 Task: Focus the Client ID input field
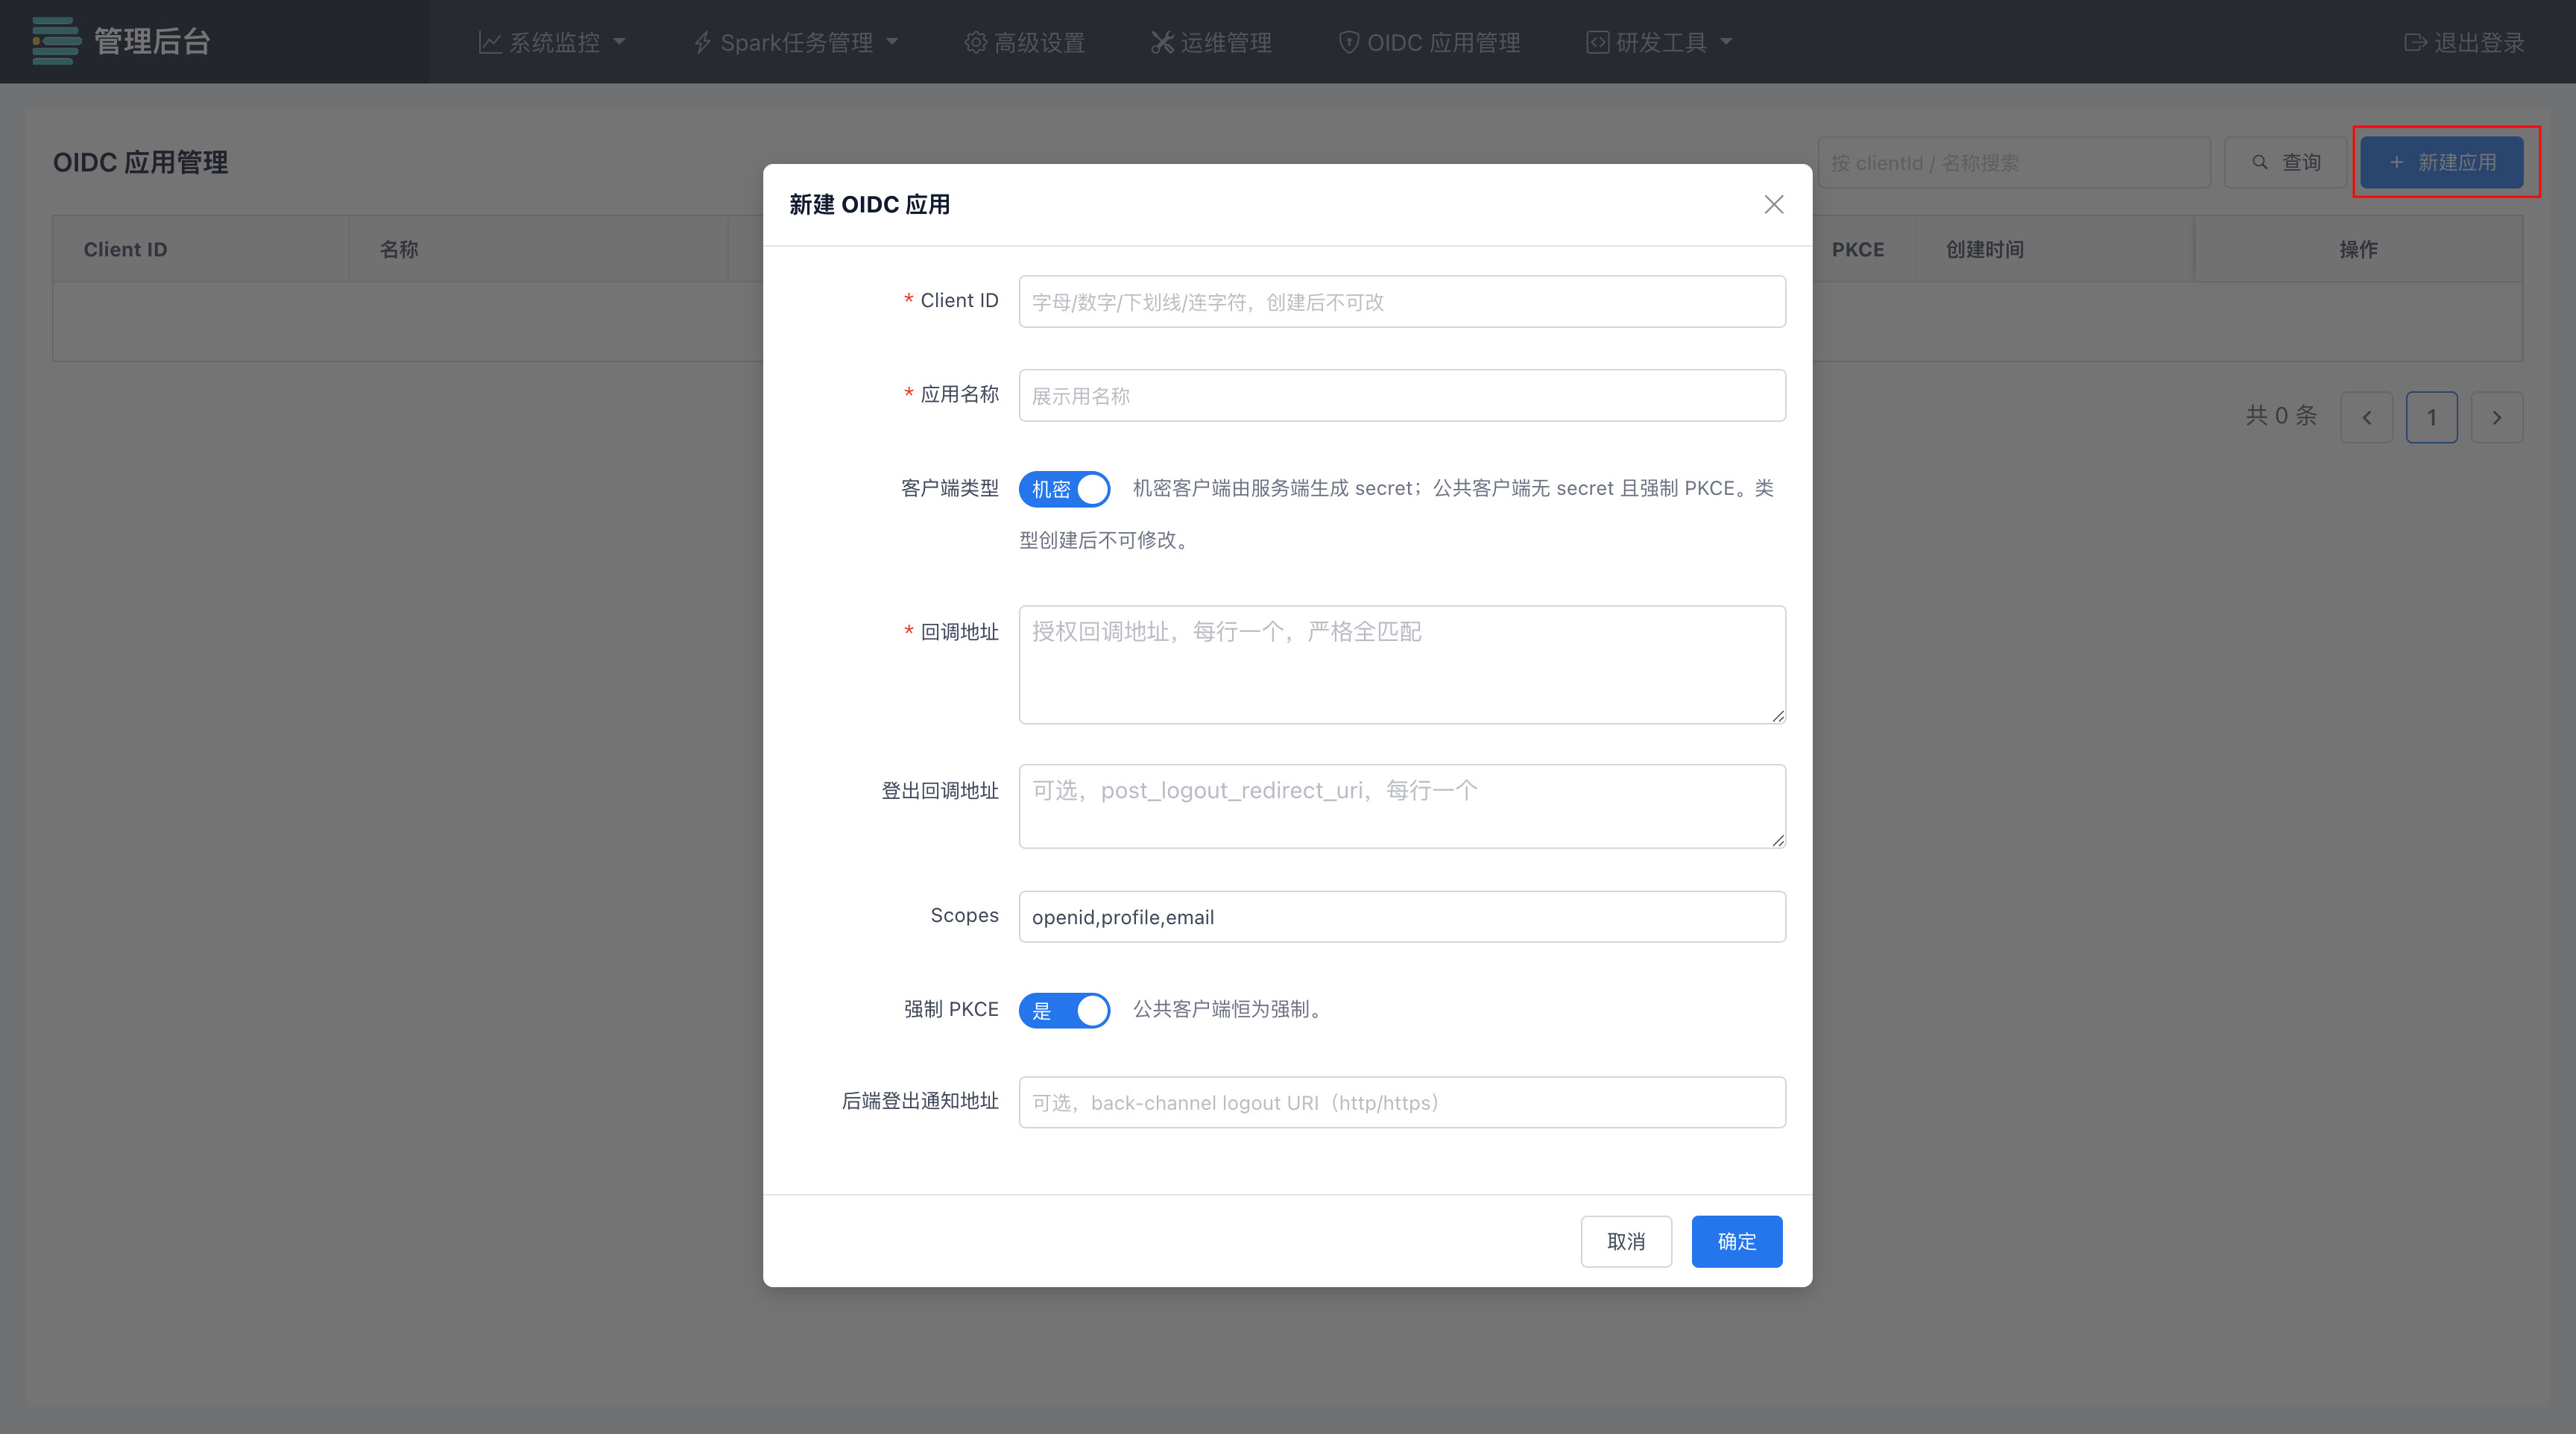pyautogui.click(x=1402, y=301)
